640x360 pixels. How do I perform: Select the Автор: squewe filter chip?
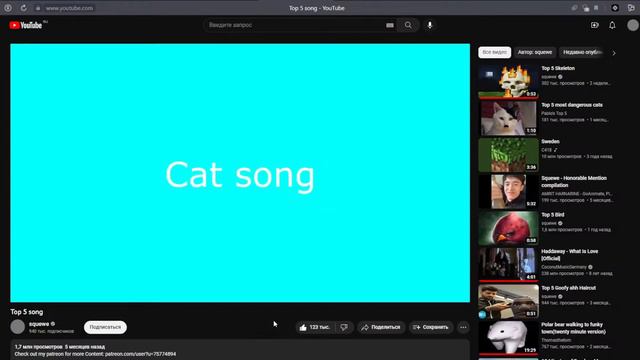pos(535,52)
